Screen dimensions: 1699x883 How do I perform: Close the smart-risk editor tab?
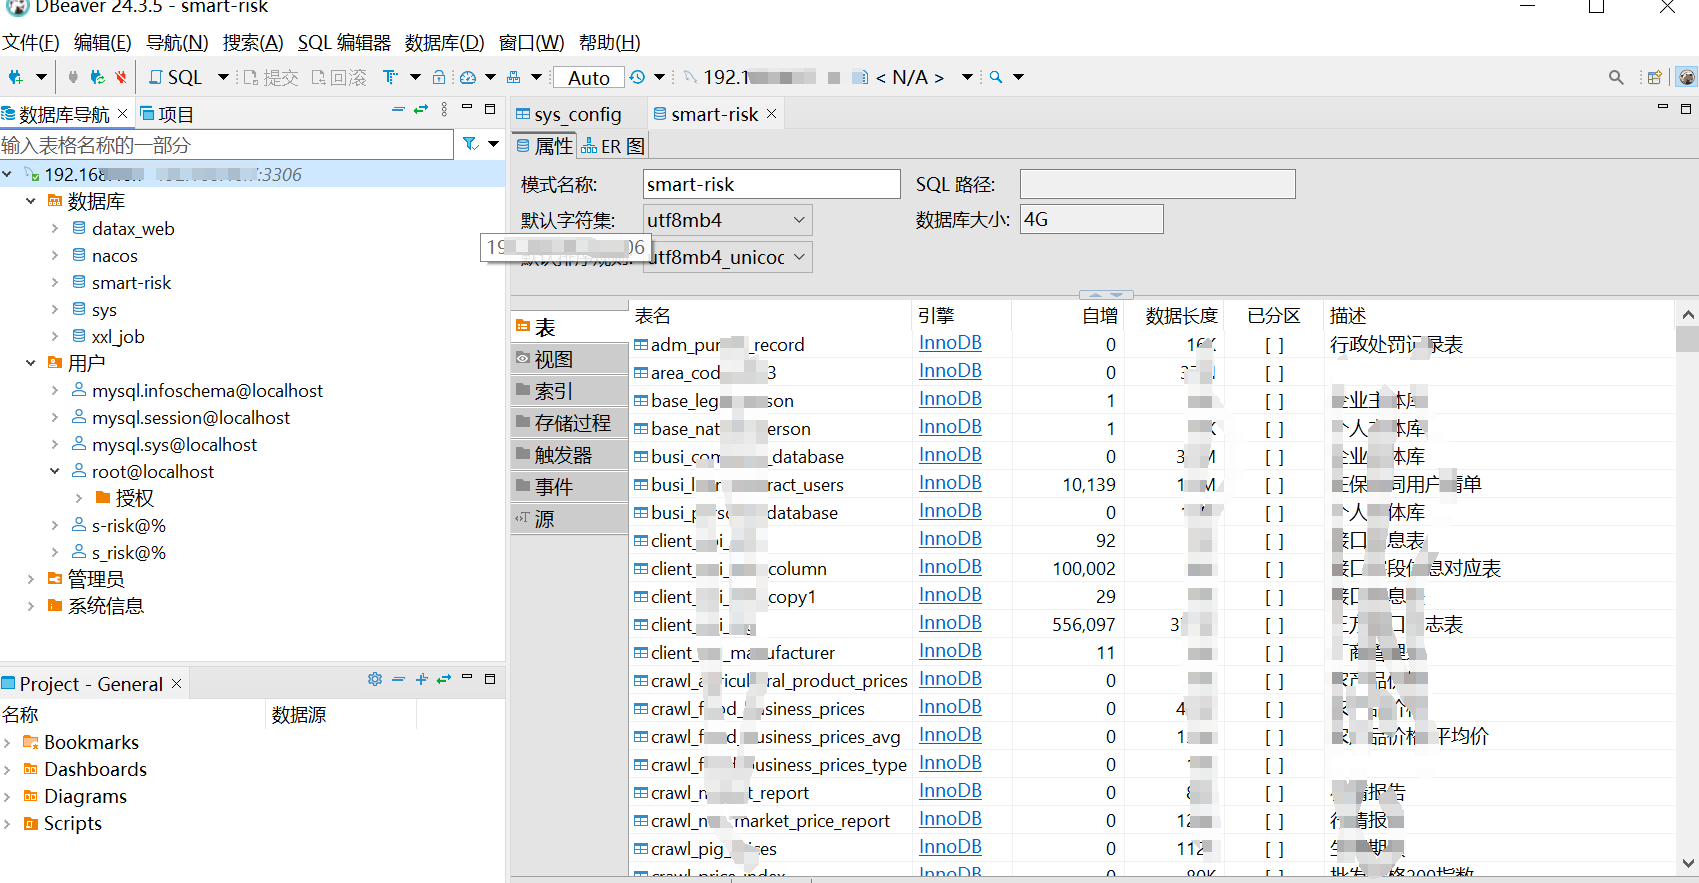(x=771, y=114)
